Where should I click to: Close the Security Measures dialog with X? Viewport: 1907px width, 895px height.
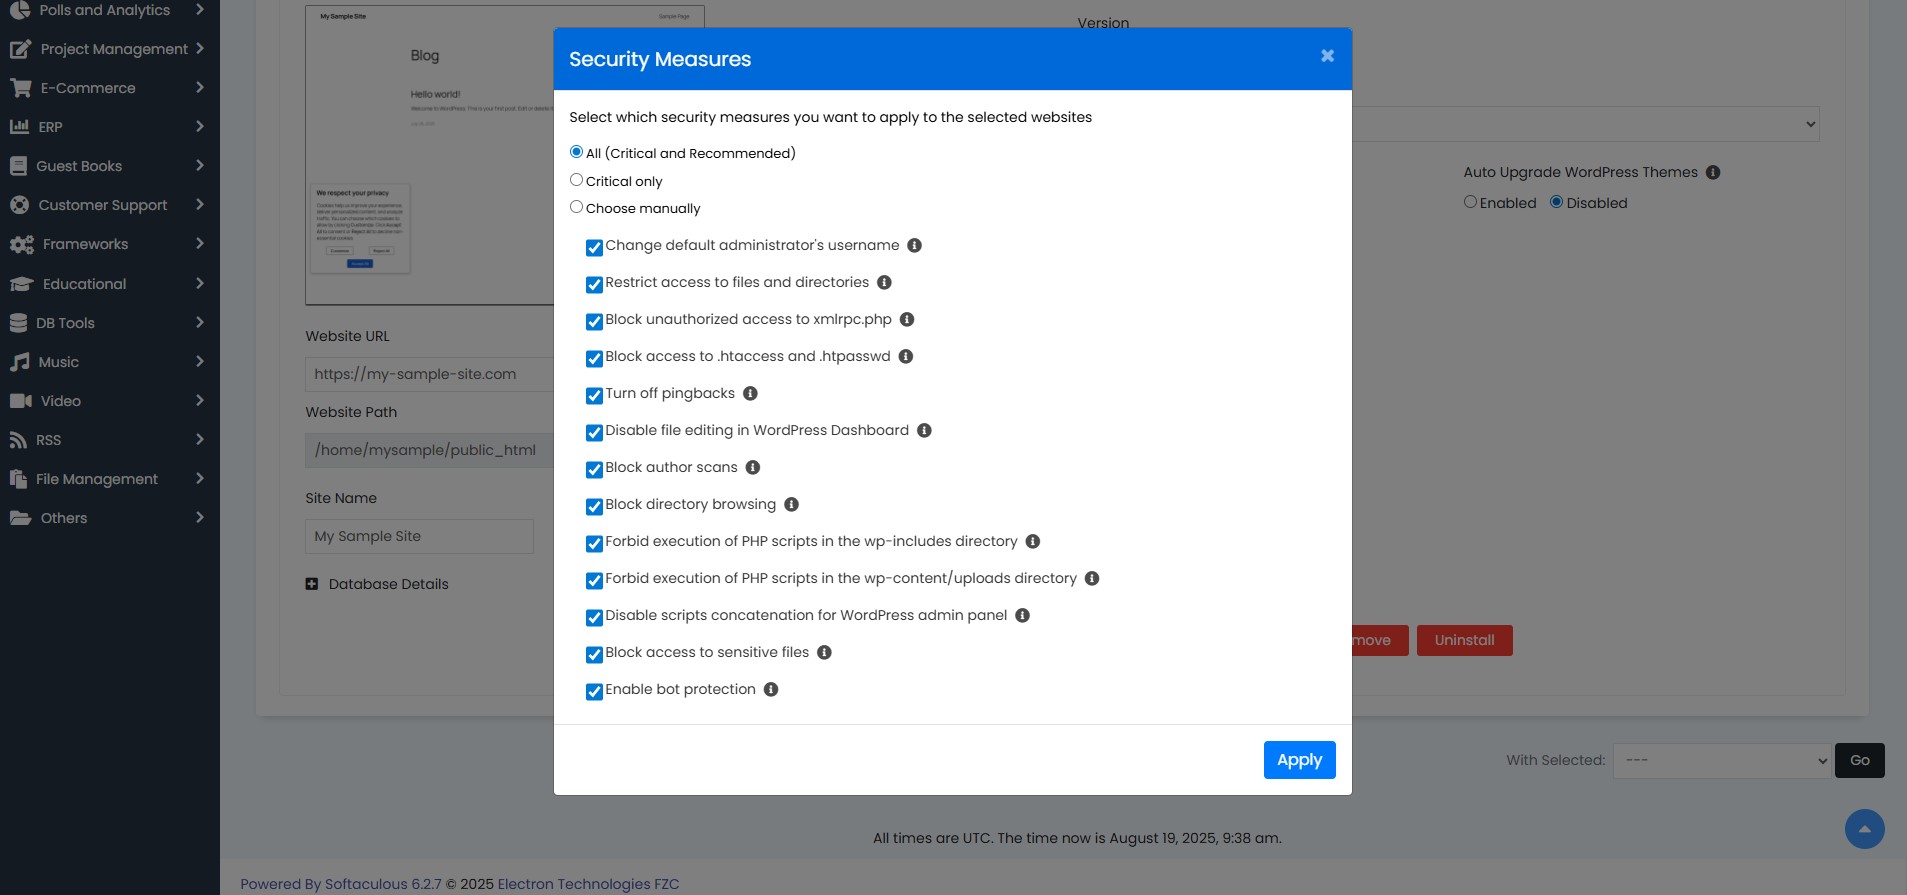tap(1327, 56)
